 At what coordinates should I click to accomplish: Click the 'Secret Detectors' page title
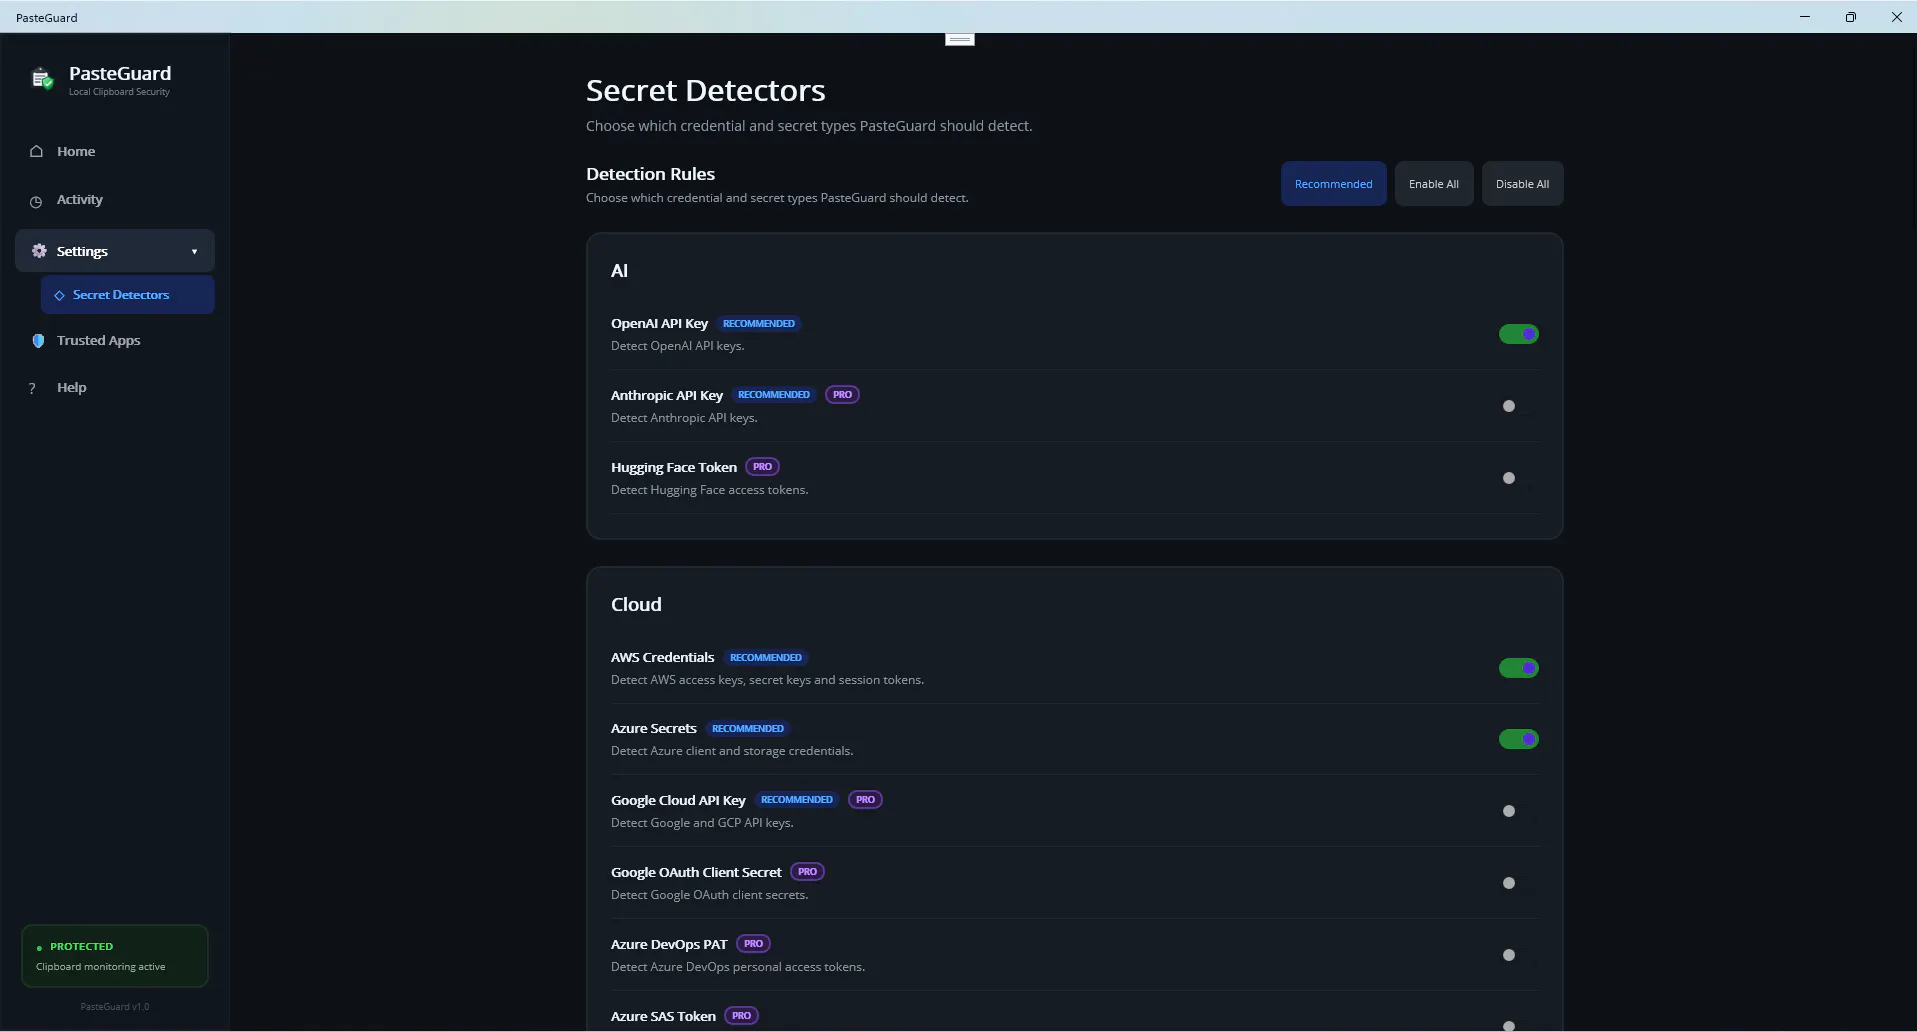tap(705, 90)
